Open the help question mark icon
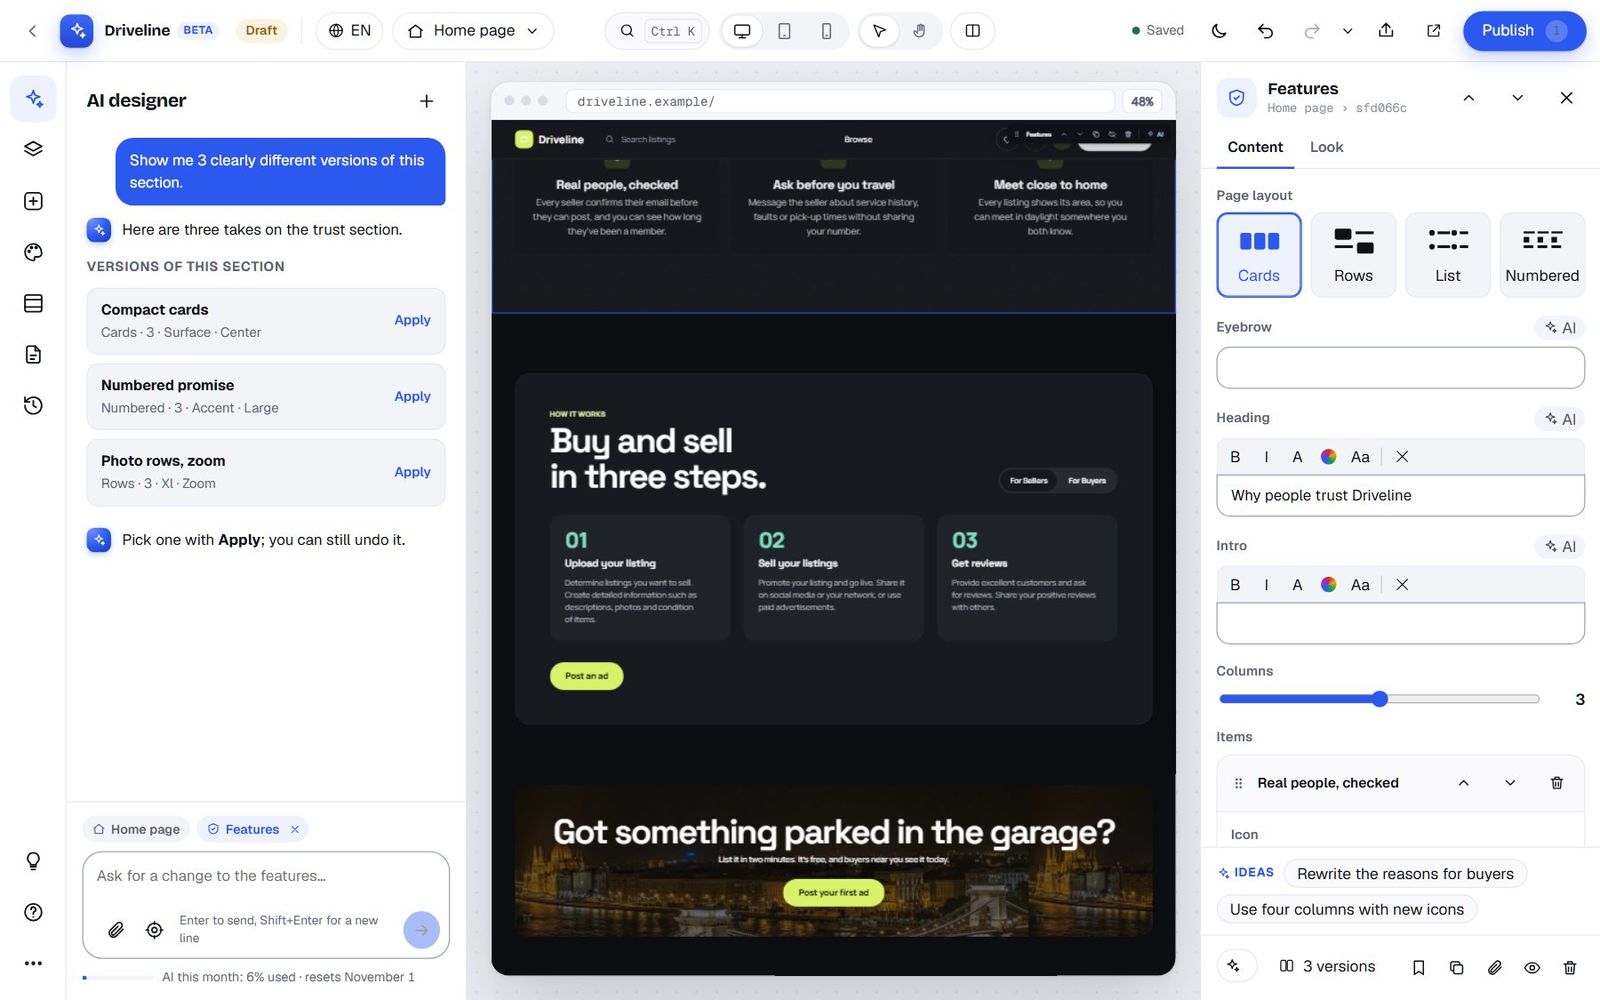The image size is (1600, 1000). [33, 912]
